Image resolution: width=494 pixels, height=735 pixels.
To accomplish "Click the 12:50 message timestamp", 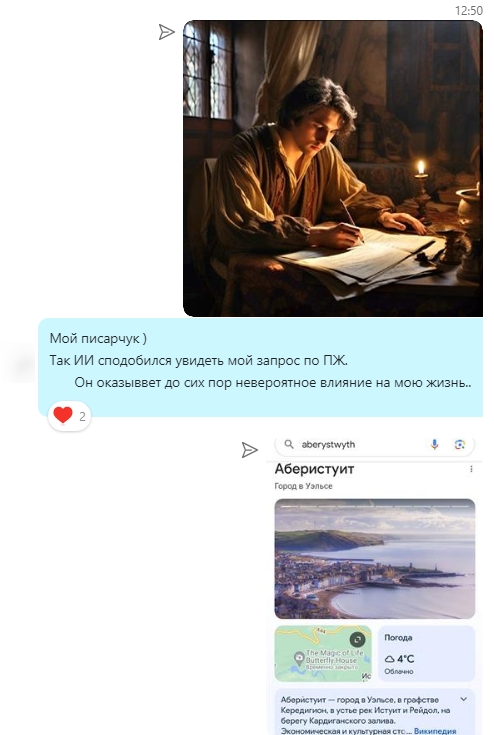I will click(x=469, y=10).
